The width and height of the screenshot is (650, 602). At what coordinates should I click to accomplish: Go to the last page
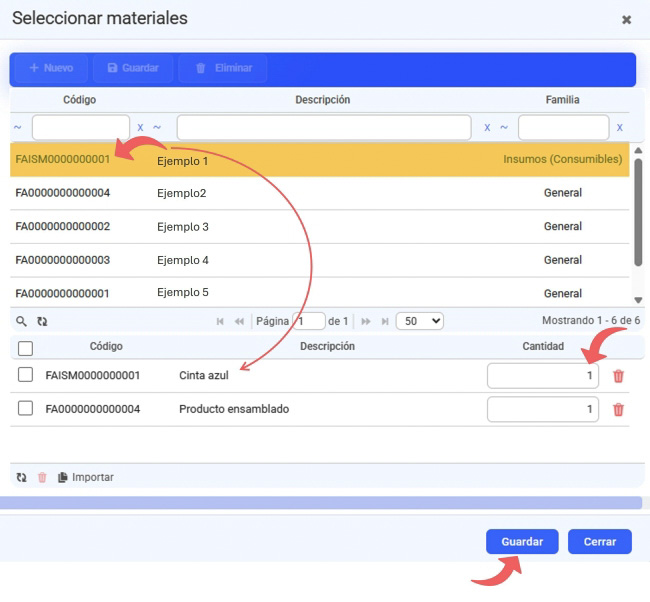coord(385,321)
